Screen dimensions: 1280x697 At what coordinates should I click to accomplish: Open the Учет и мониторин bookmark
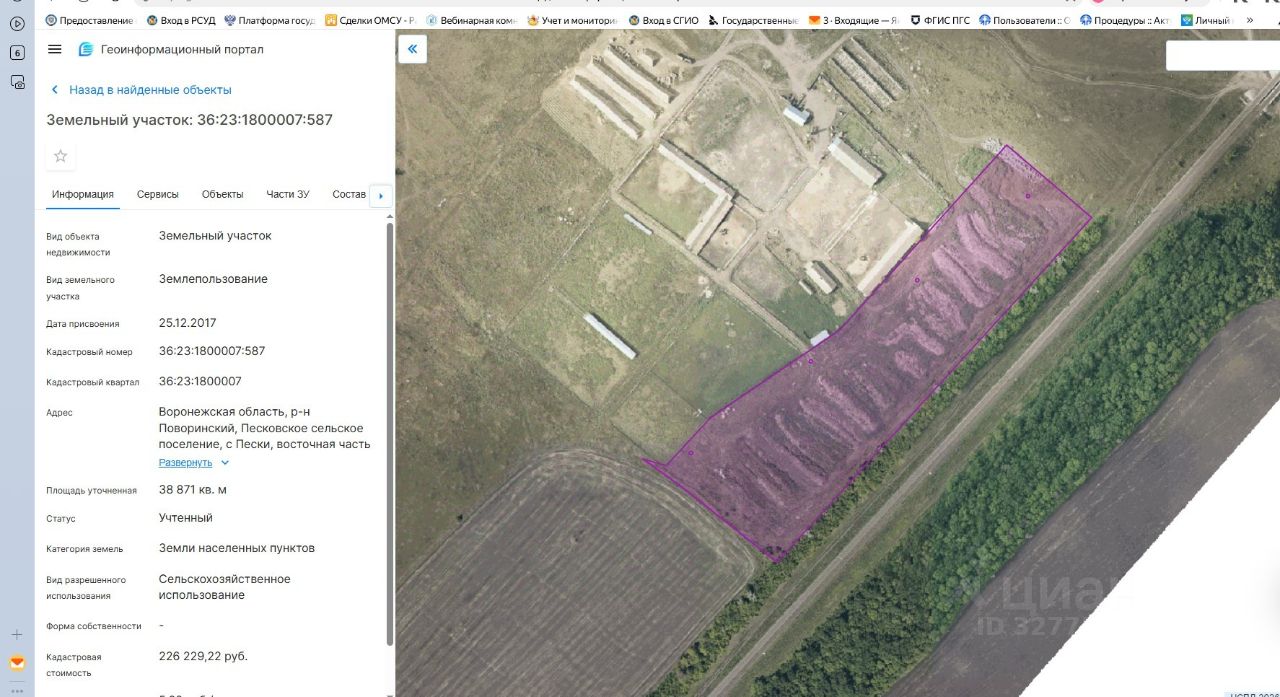coord(573,20)
